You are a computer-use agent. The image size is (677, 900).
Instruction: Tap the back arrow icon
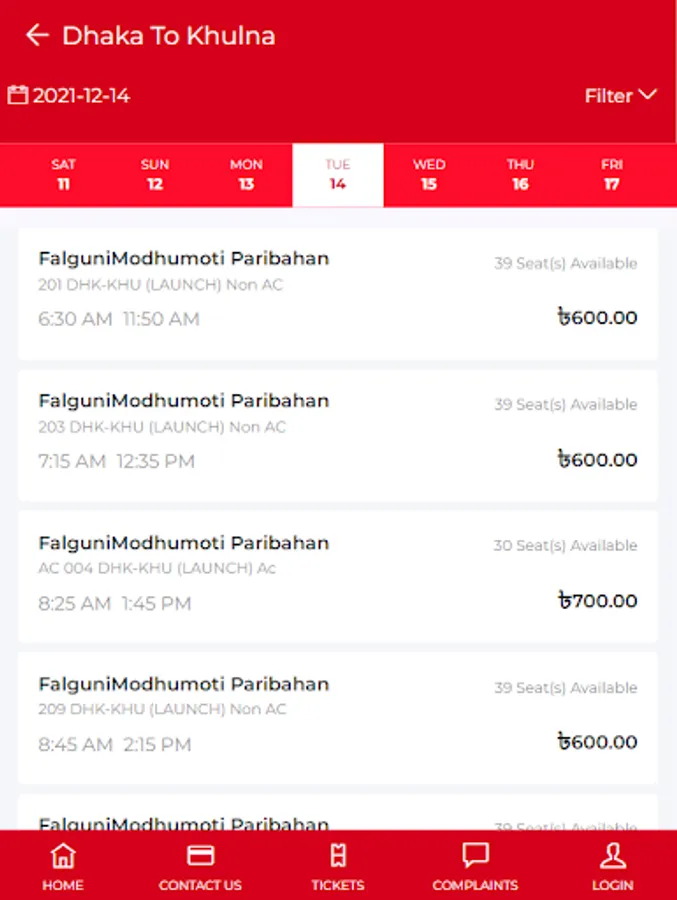[x=37, y=36]
